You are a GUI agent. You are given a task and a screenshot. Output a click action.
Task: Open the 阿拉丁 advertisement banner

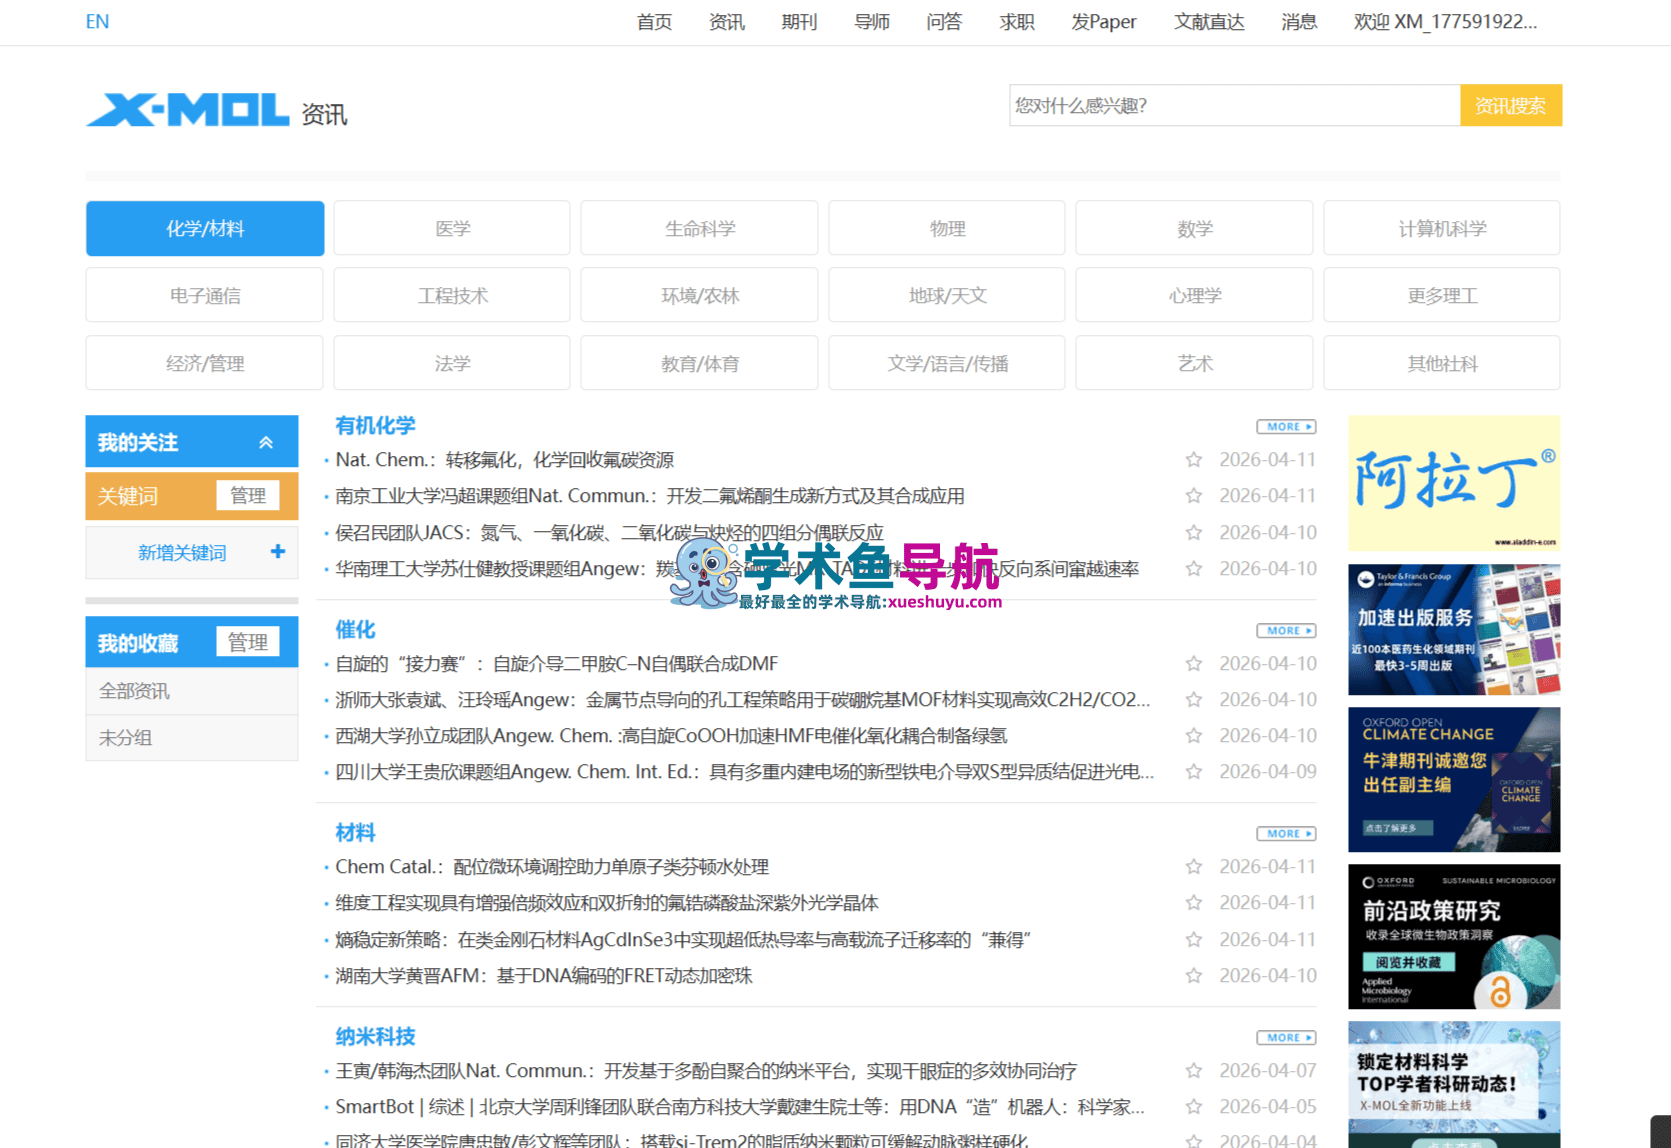[1453, 483]
